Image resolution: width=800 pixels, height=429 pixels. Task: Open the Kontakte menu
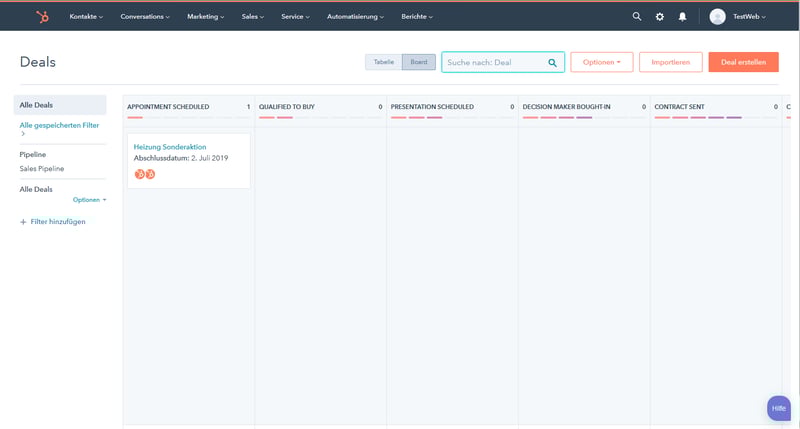[86, 17]
